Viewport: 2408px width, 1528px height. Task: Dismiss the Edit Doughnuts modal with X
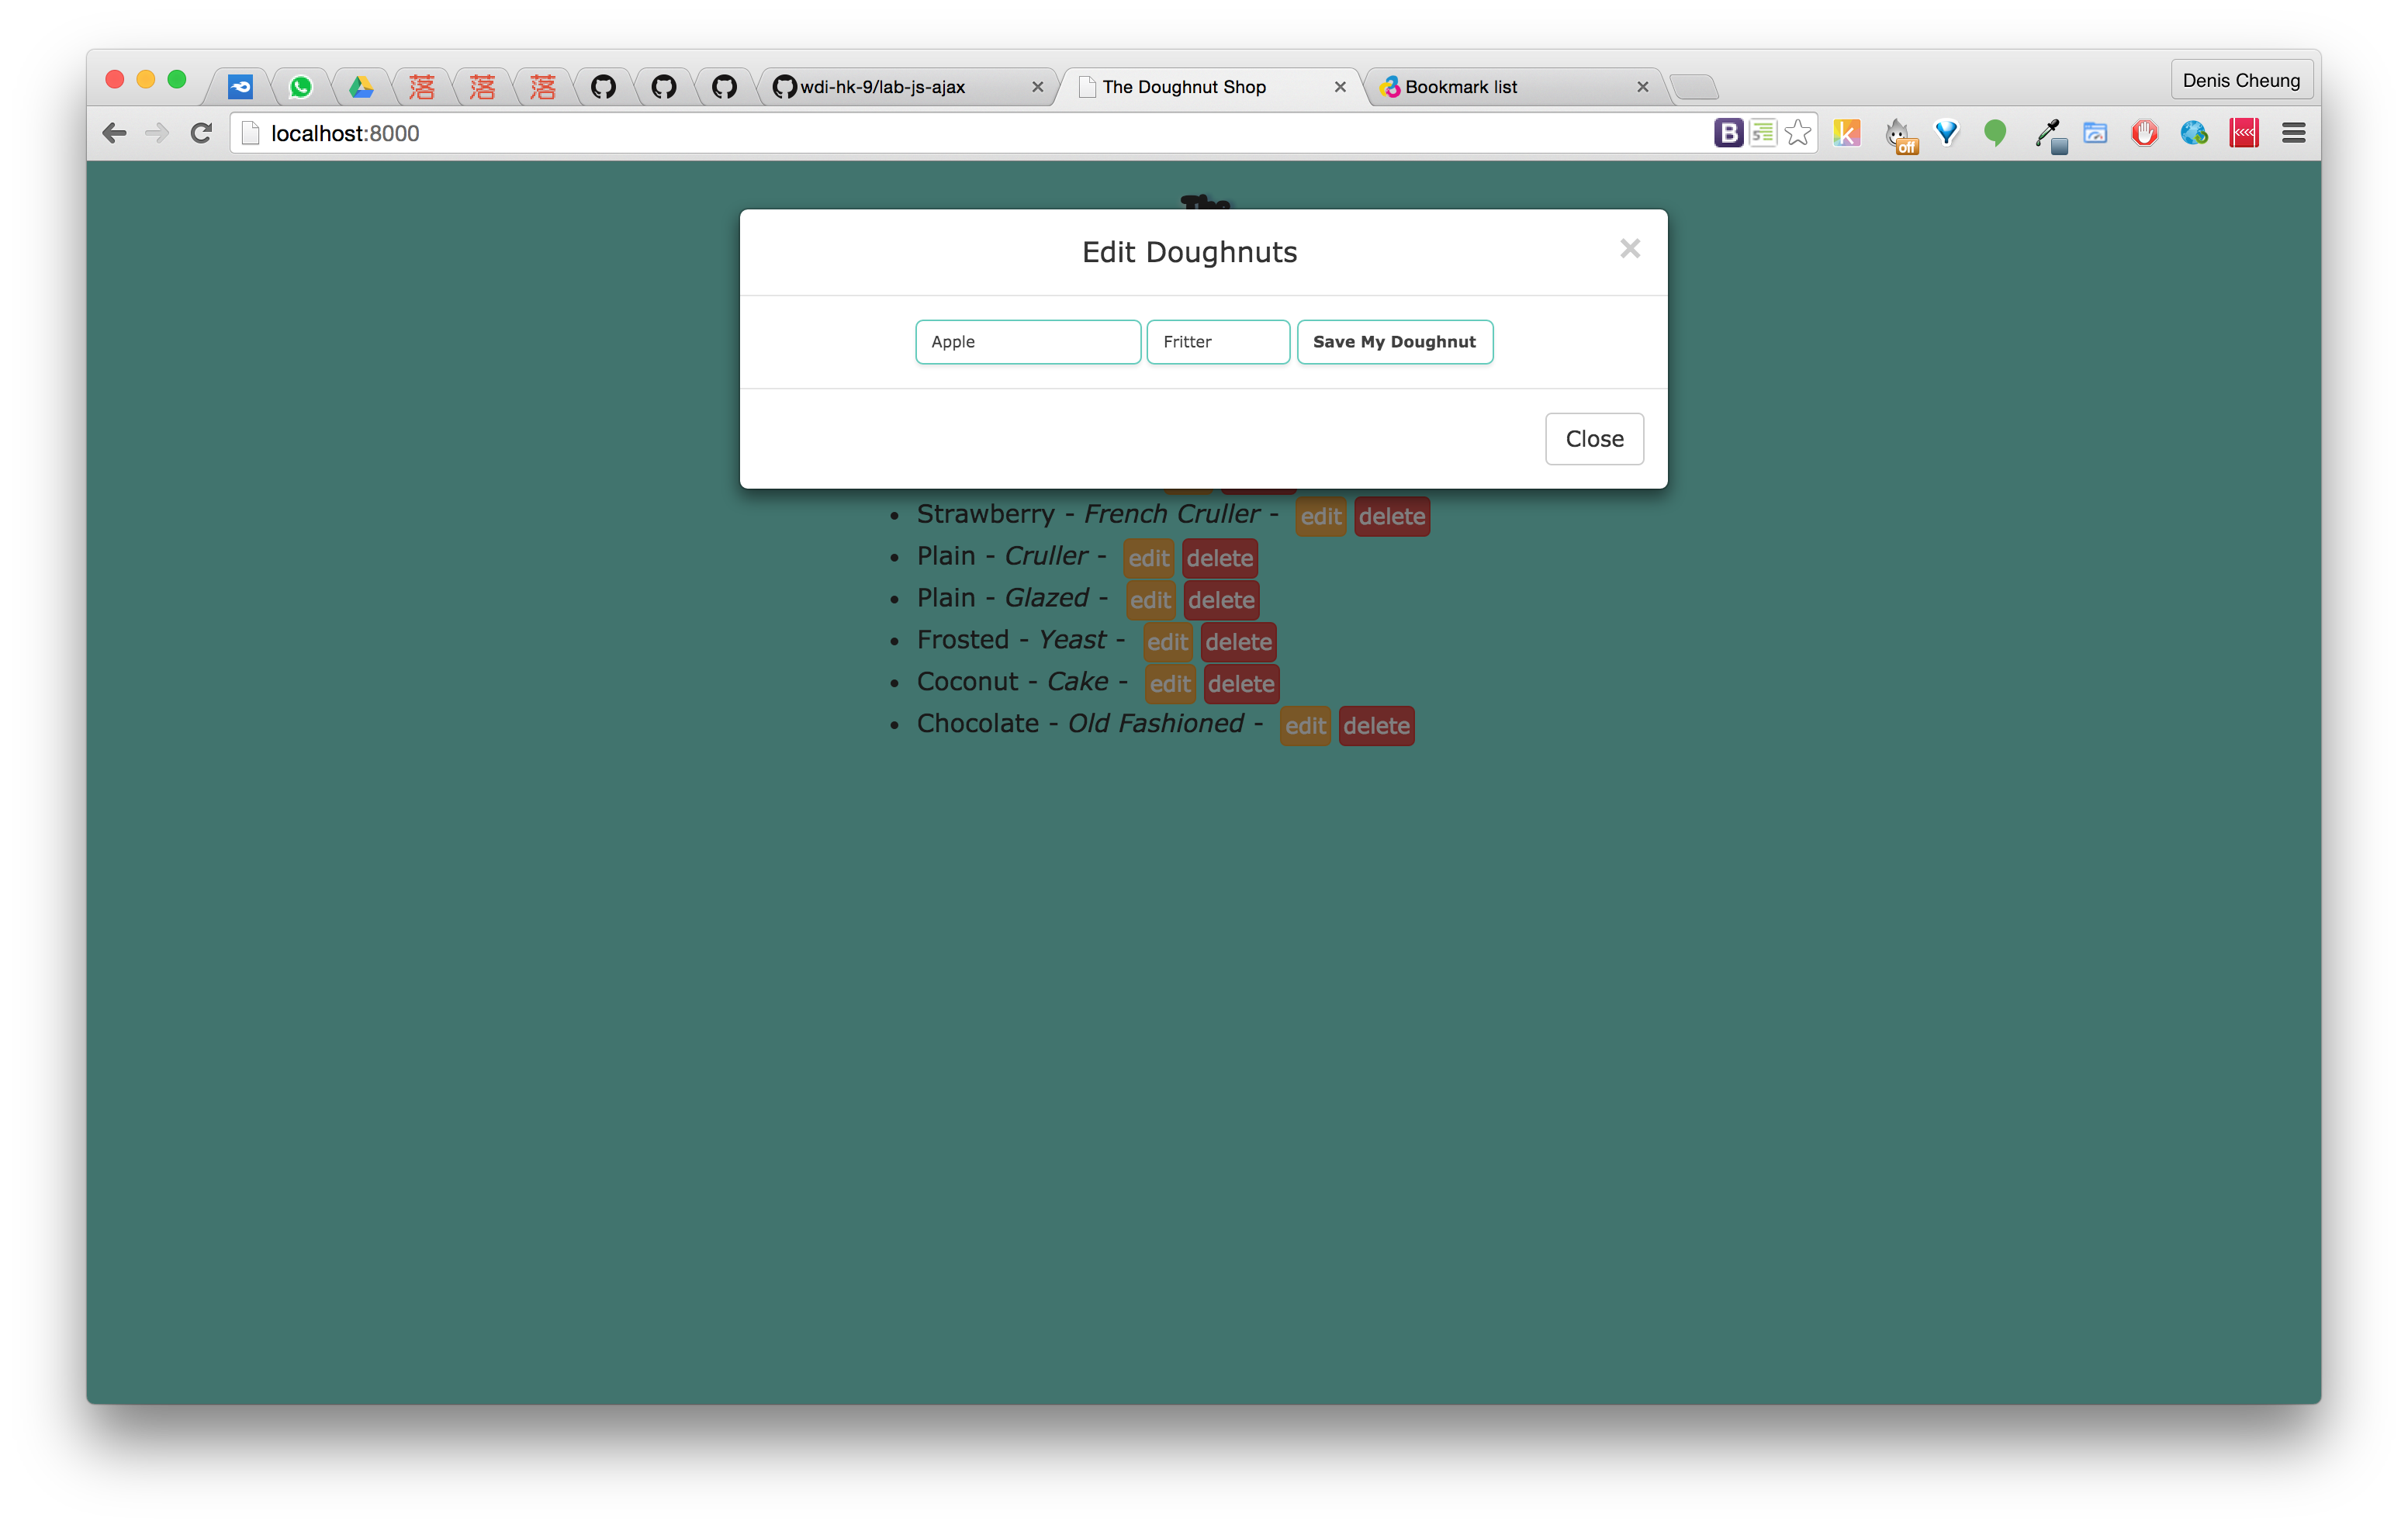coord(1629,249)
